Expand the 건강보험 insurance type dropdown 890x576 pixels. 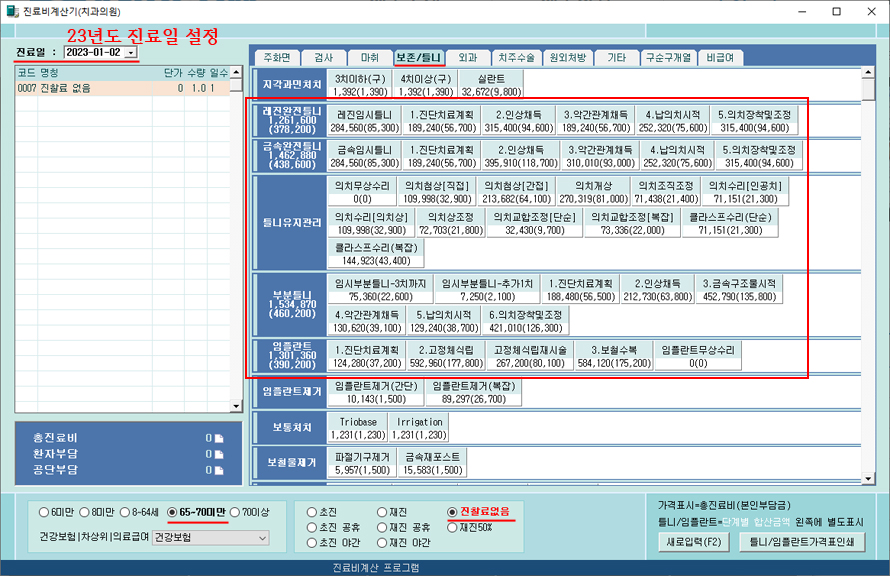[x=262, y=538]
